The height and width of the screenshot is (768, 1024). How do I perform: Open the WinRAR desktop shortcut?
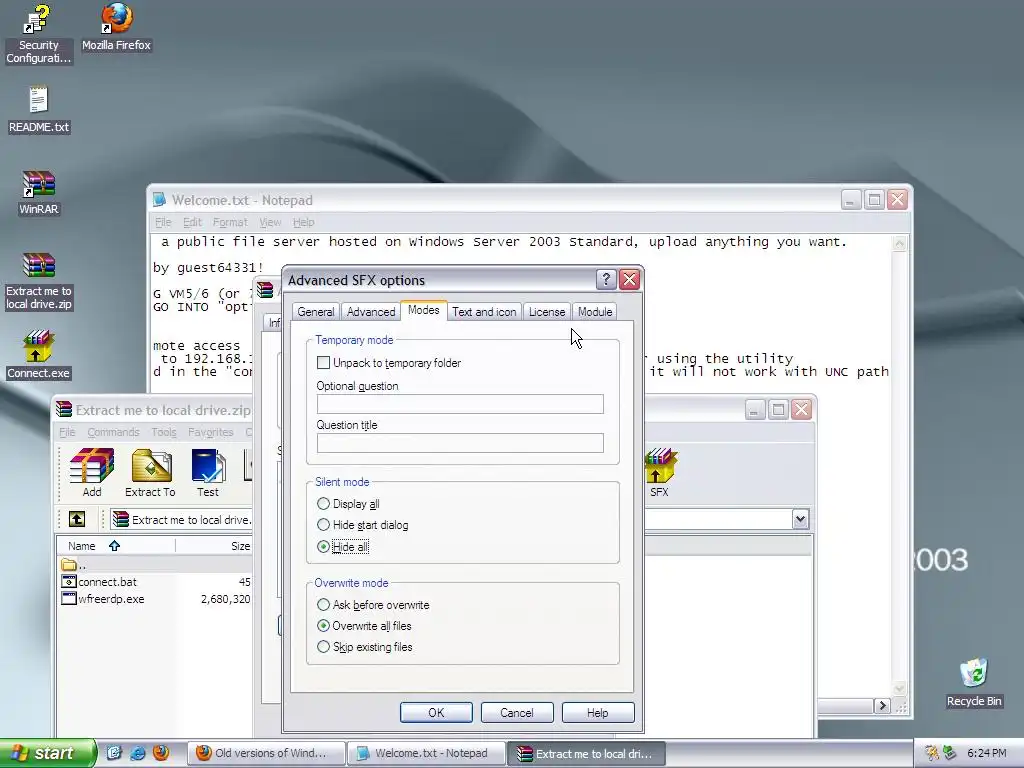point(39,193)
